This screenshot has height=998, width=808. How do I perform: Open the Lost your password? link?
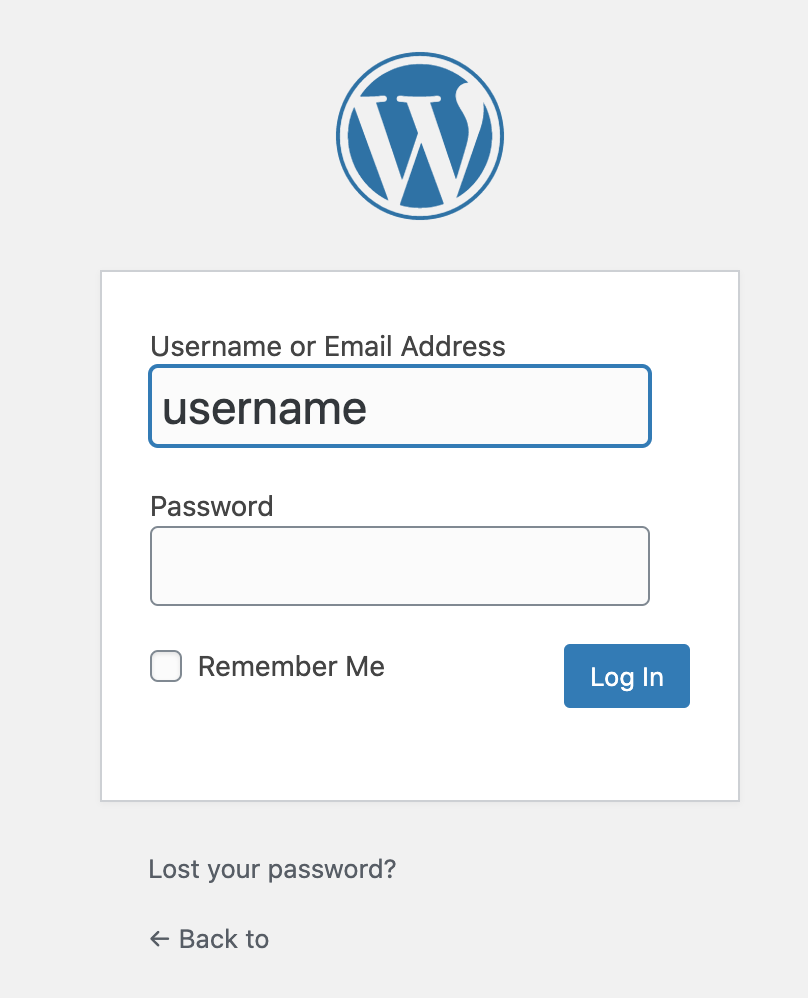[x=272, y=869]
